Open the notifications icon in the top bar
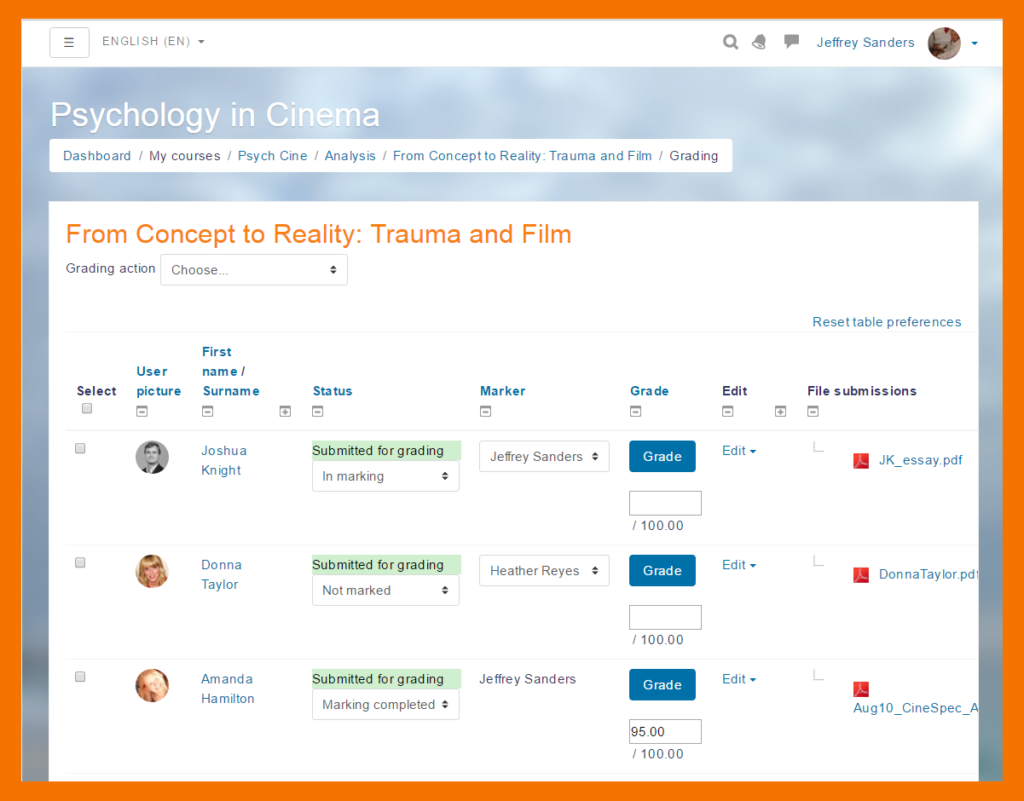This screenshot has height=801, width=1024. click(759, 41)
